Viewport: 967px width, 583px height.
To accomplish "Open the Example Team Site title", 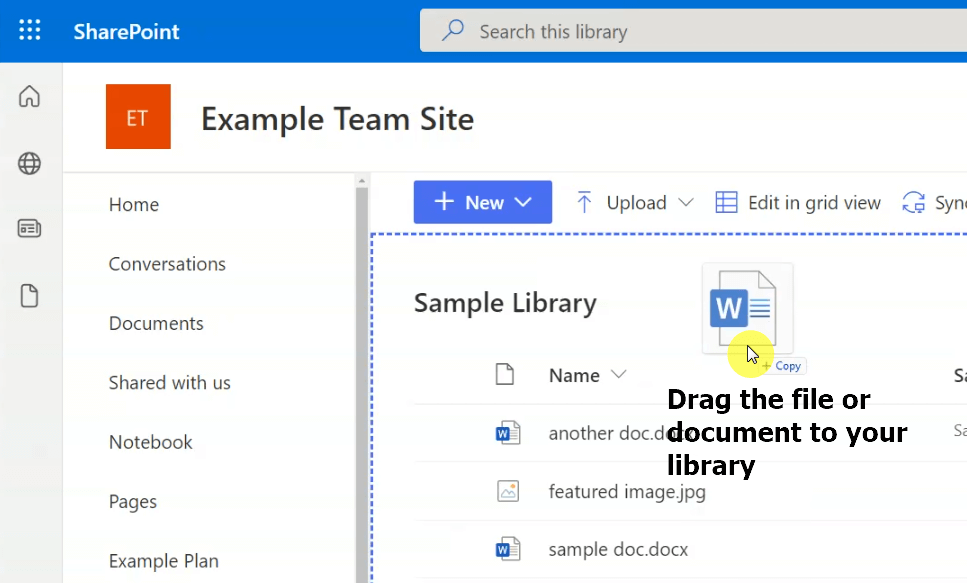I will click(x=337, y=119).
